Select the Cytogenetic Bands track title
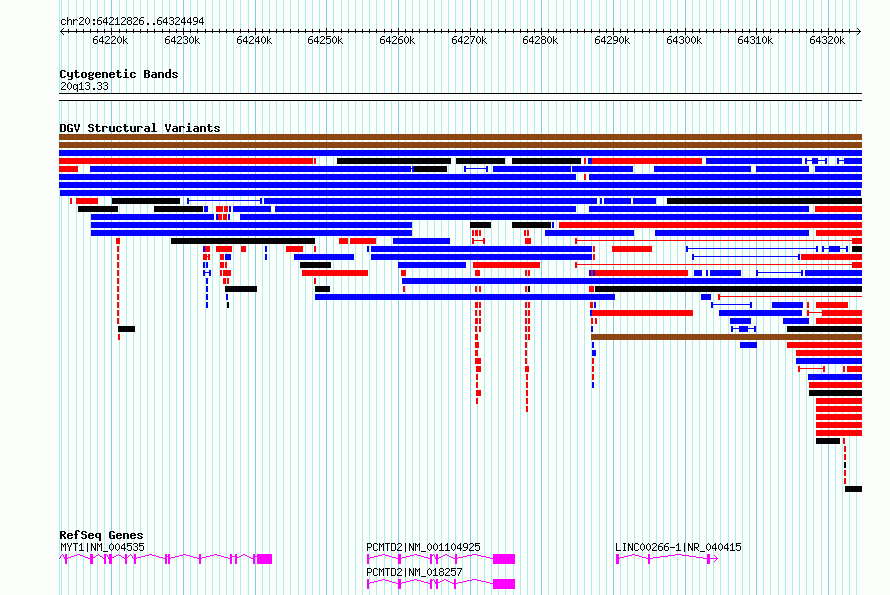 (x=119, y=74)
